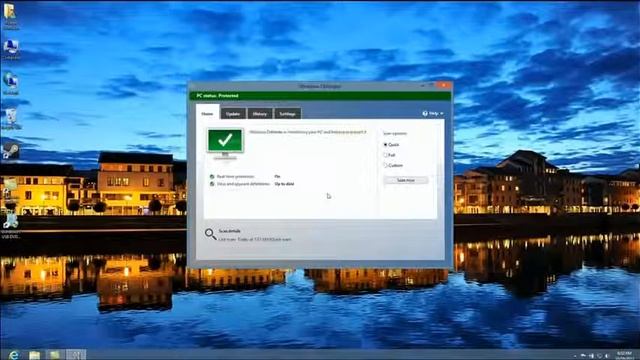Switch to the Settings tab

287,114
